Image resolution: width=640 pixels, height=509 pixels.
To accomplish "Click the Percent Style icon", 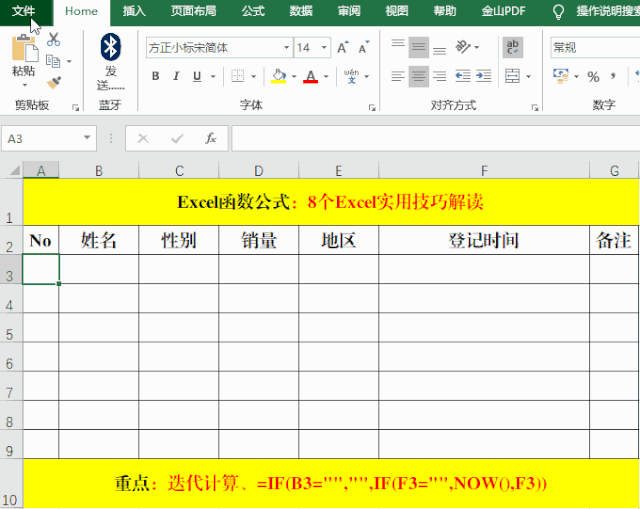I will point(593,76).
